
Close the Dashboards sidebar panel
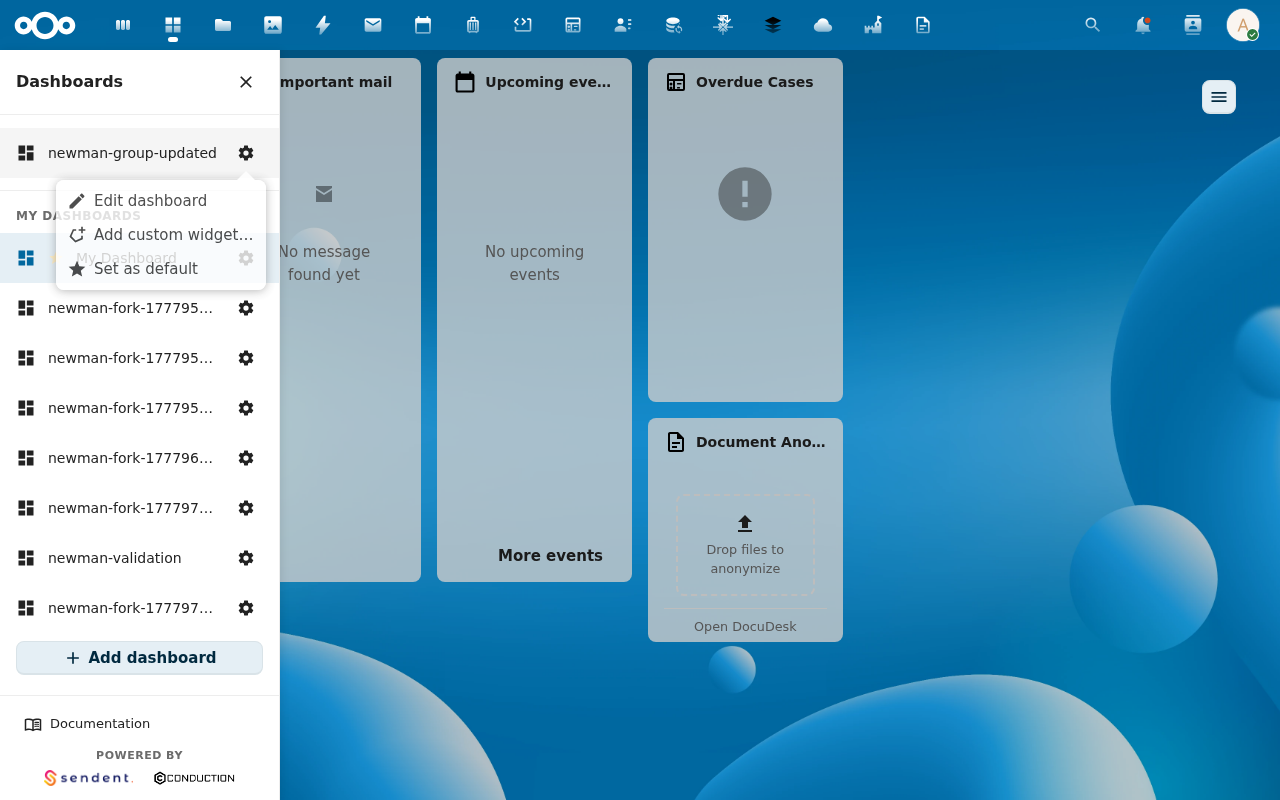tap(246, 82)
